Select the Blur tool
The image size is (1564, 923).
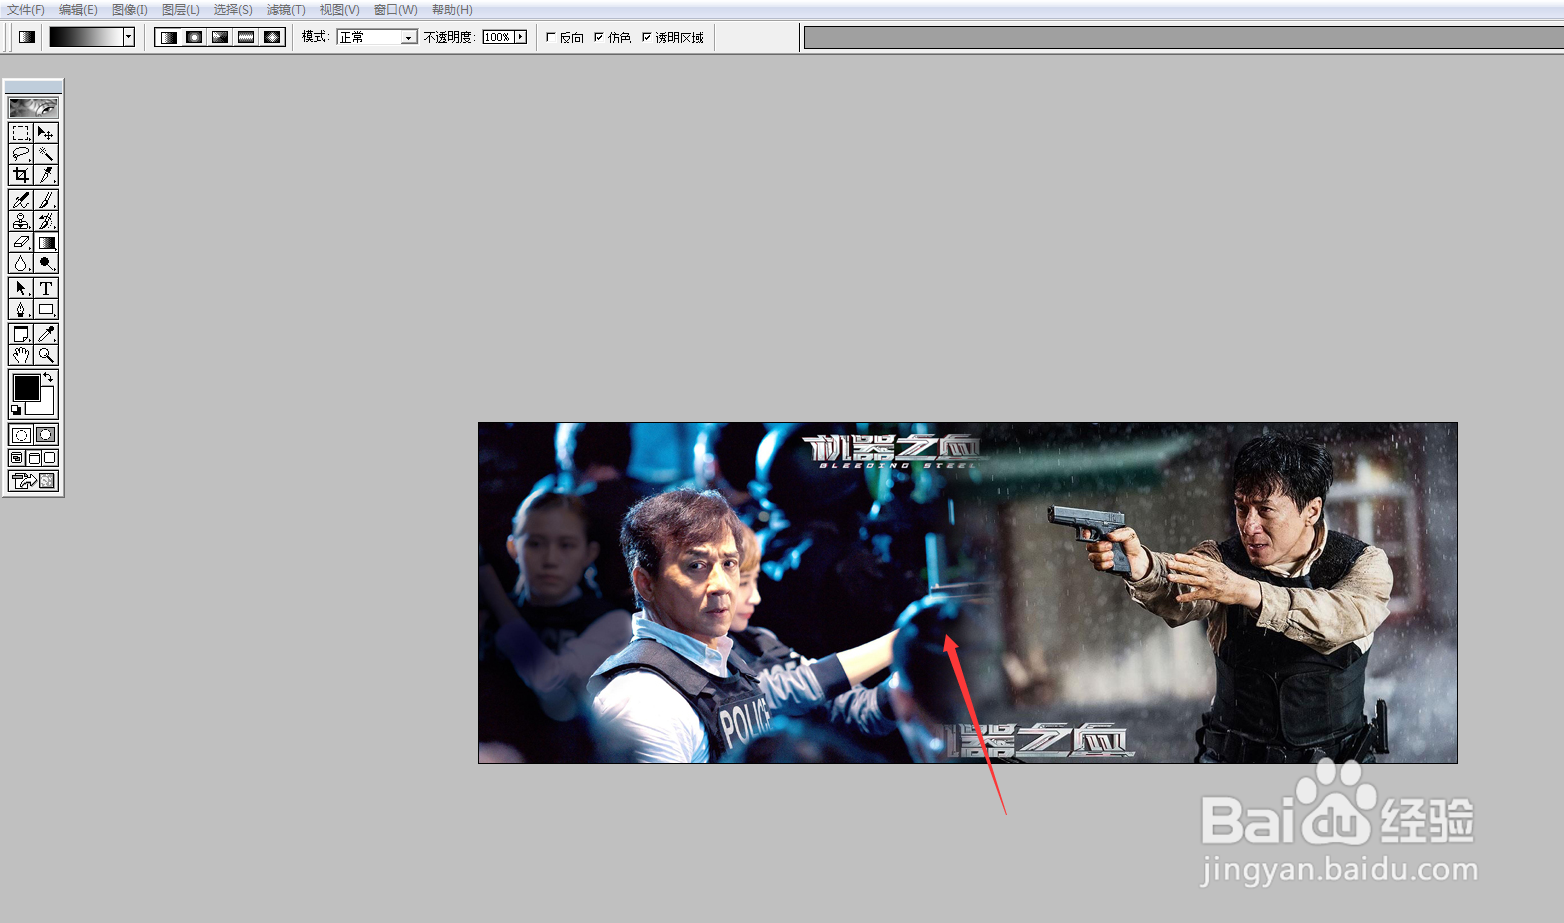[x=20, y=263]
